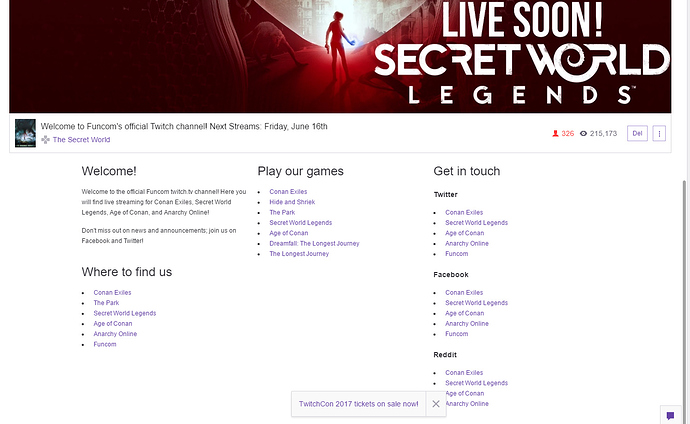Open Age of Conan Twitter link
This screenshot has height=424, width=690.
click(464, 233)
